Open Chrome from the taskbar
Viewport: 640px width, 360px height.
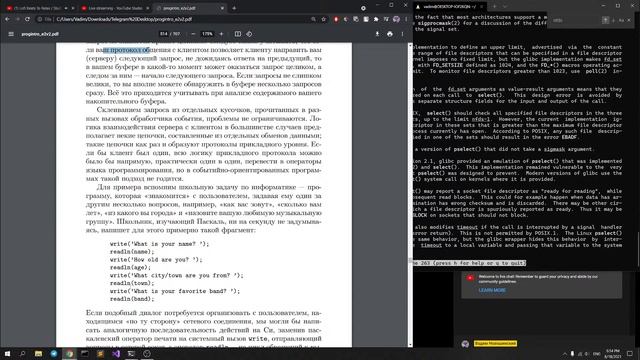tap(69, 353)
